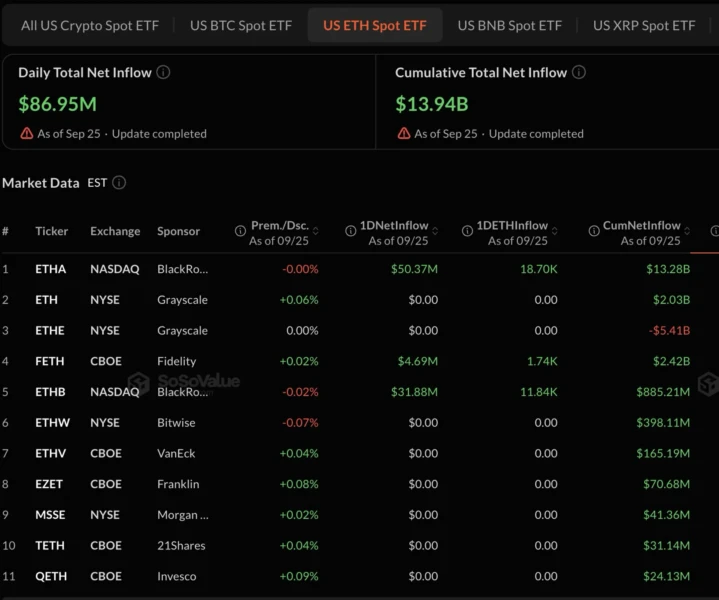Click MSSE's $41.36M cumulative inflow

666,515
